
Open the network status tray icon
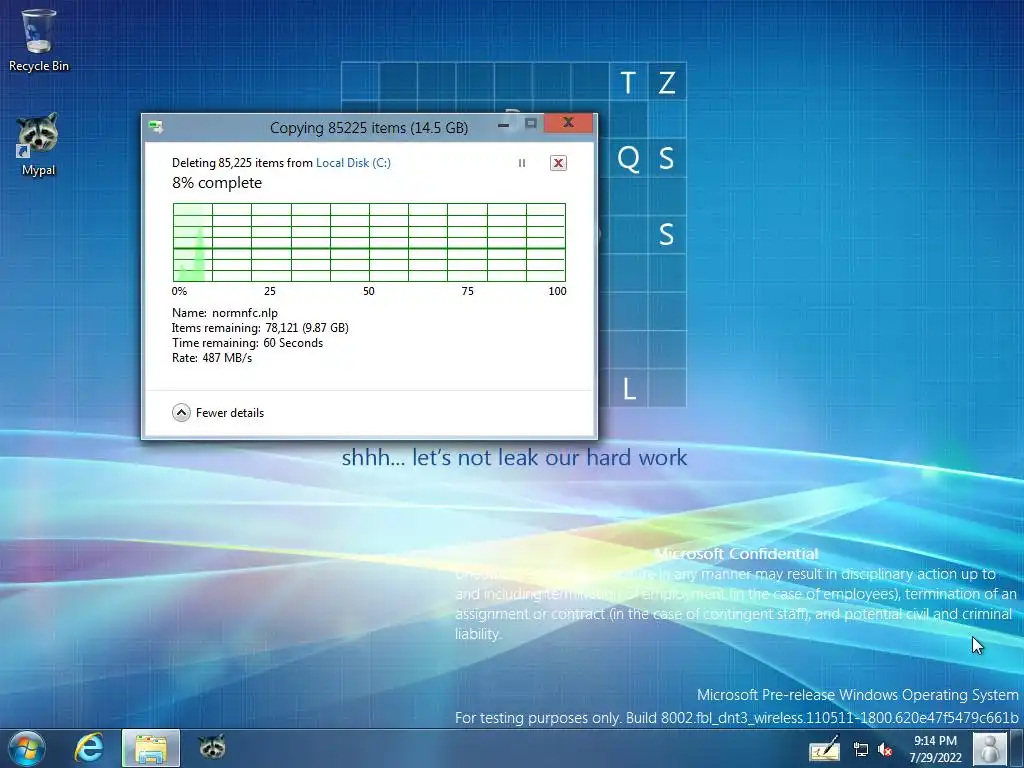[861, 750]
